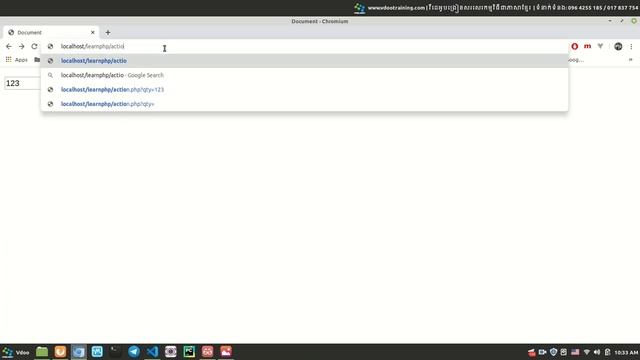Open the Wi-Fi network tray icon
Viewport: 640px width, 360px height.
click(x=587, y=352)
